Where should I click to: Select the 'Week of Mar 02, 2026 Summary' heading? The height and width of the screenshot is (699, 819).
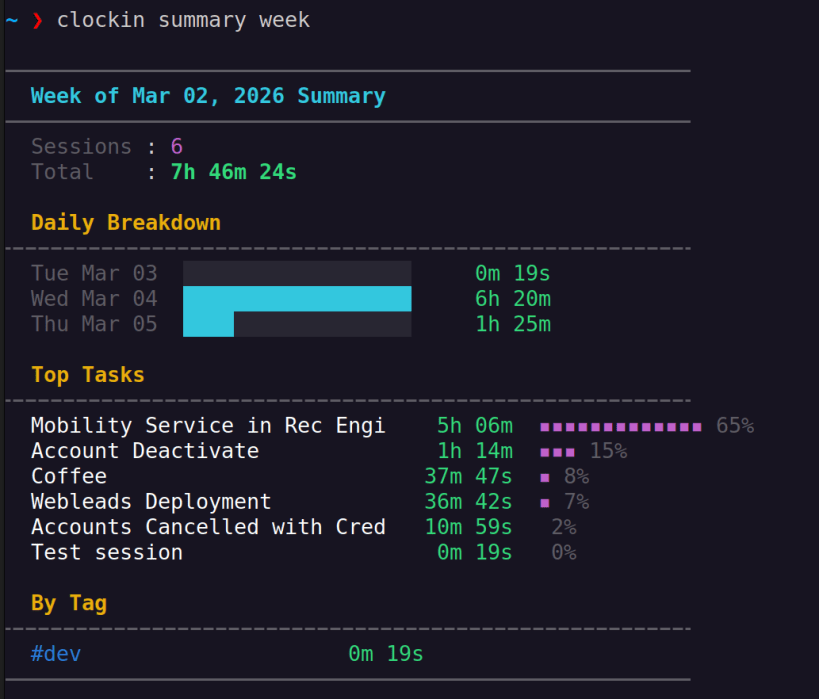208,96
